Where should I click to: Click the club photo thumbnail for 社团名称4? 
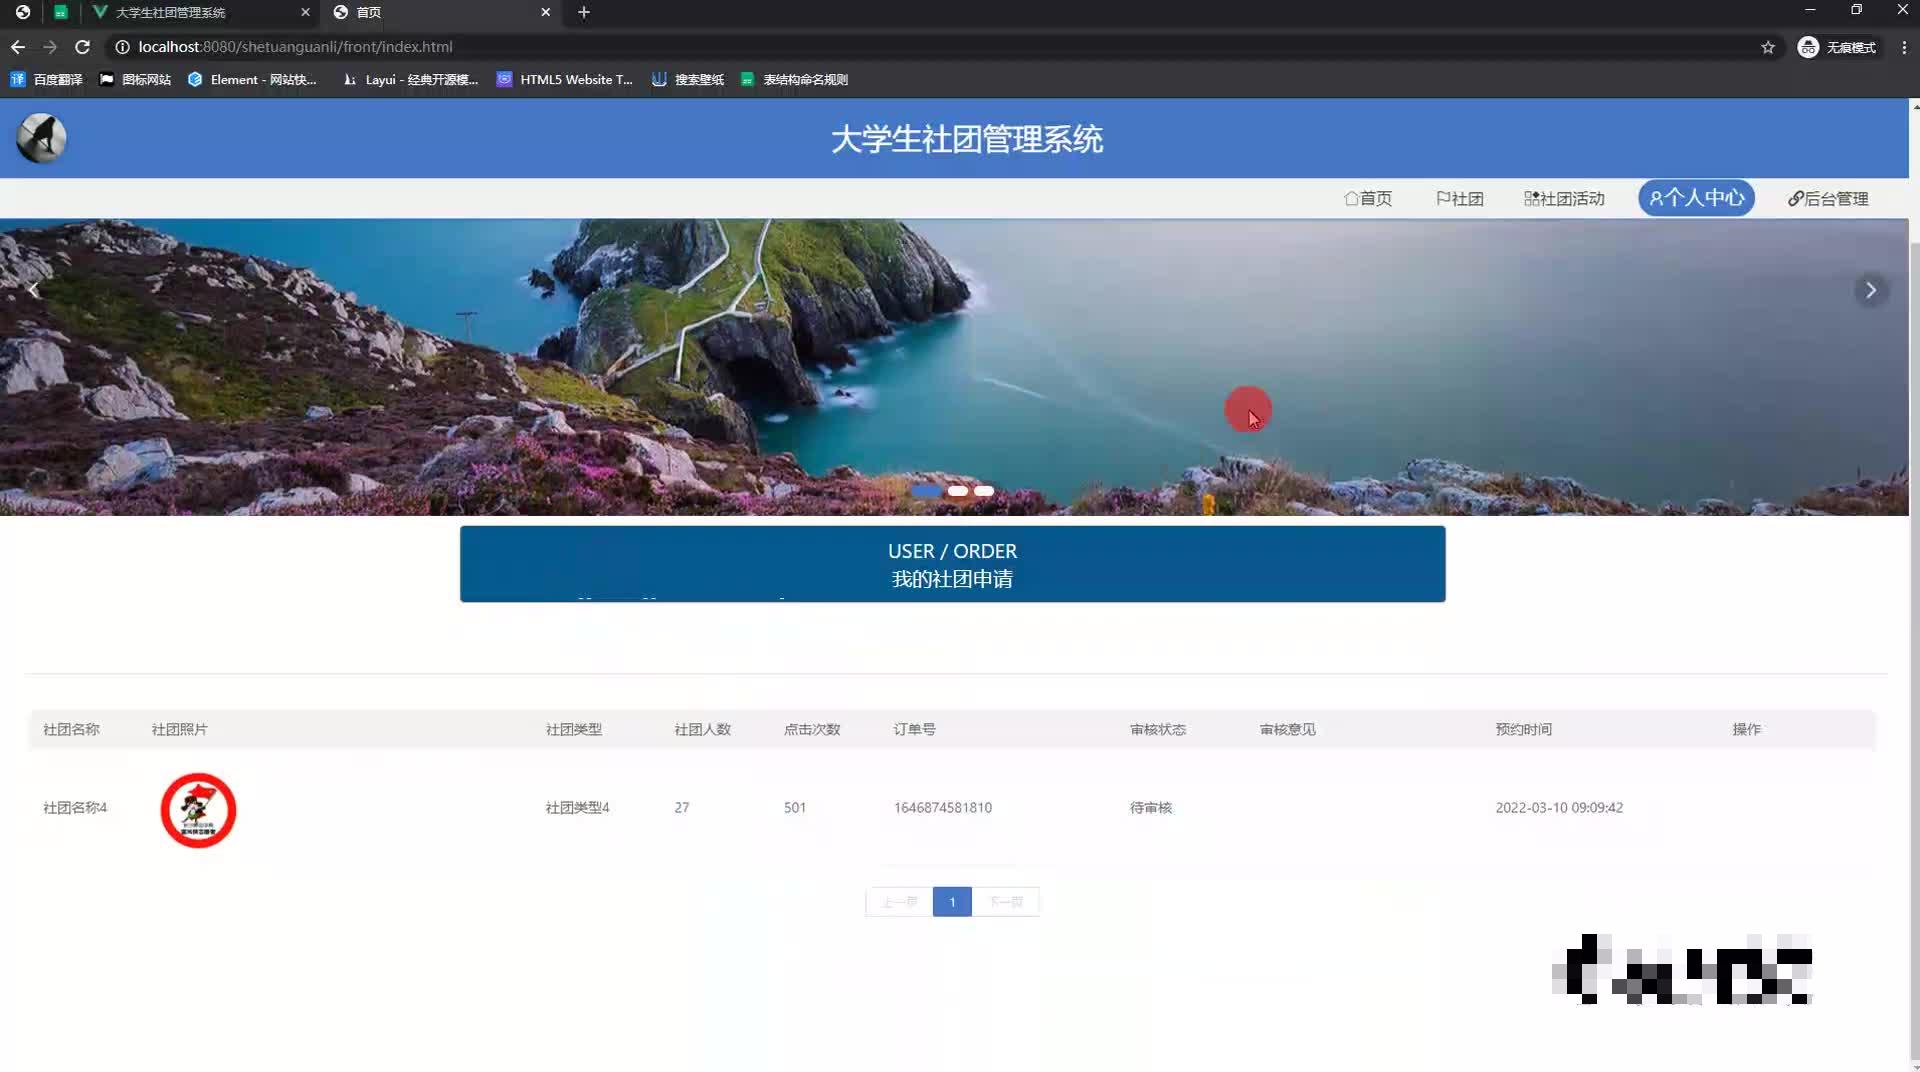[x=198, y=810]
